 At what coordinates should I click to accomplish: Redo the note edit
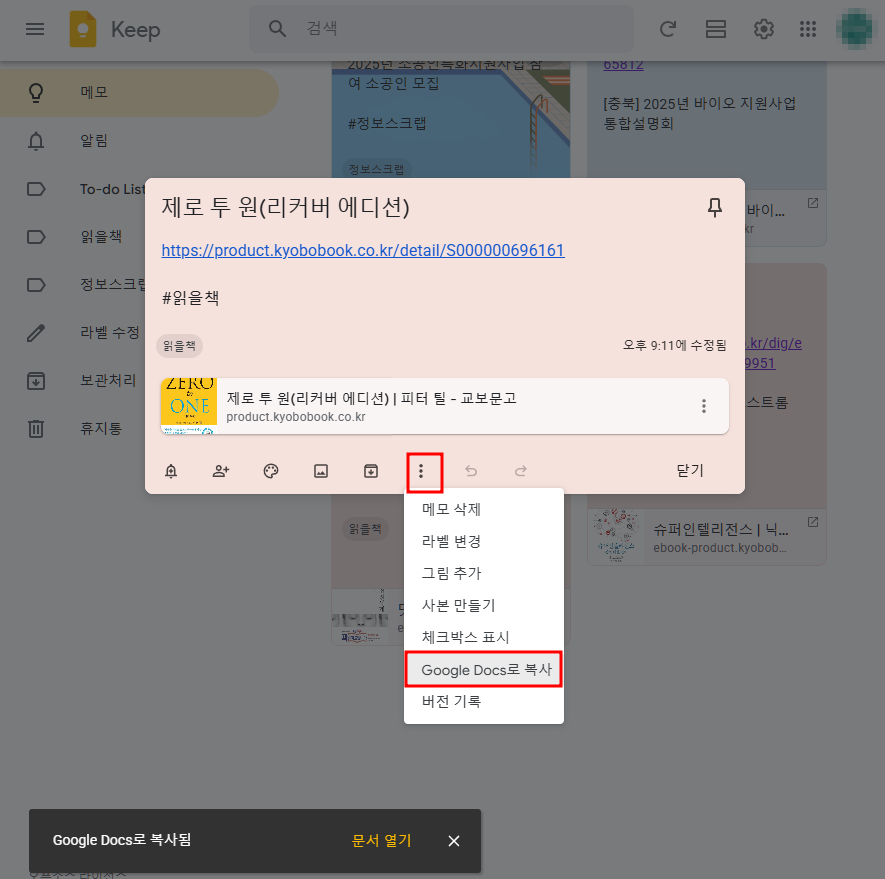pyautogui.click(x=521, y=471)
